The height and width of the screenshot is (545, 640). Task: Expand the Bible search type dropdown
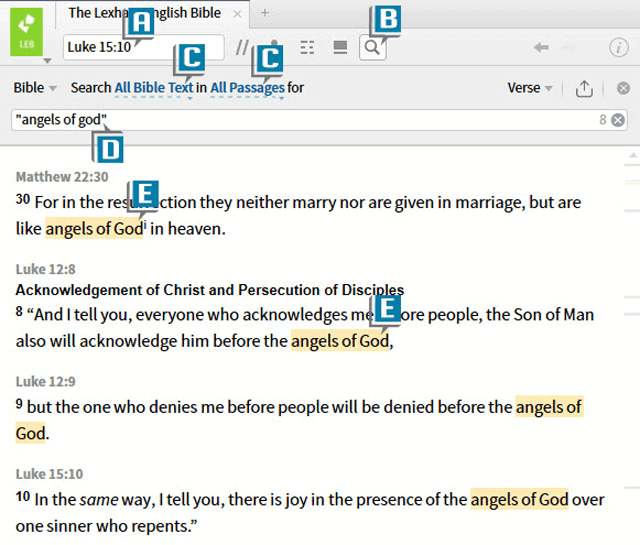[x=34, y=88]
